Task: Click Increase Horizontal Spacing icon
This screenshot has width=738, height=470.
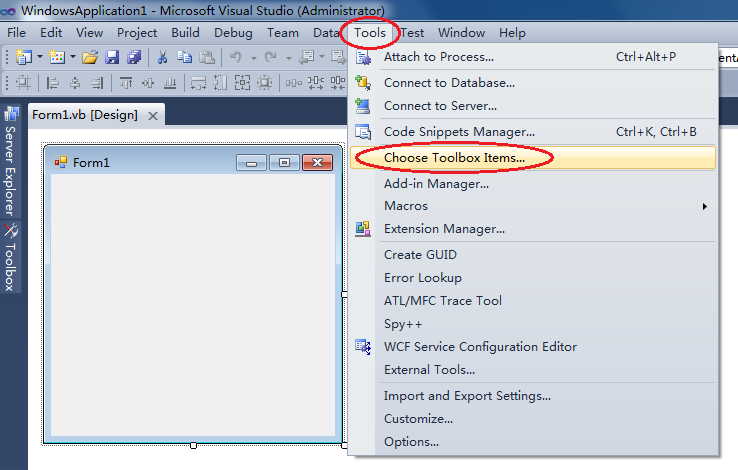Action: pyautogui.click(x=316, y=83)
